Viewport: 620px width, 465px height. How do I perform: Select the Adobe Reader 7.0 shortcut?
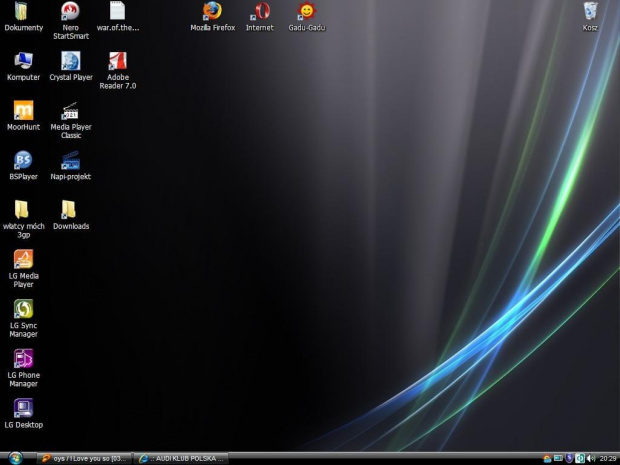click(117, 61)
